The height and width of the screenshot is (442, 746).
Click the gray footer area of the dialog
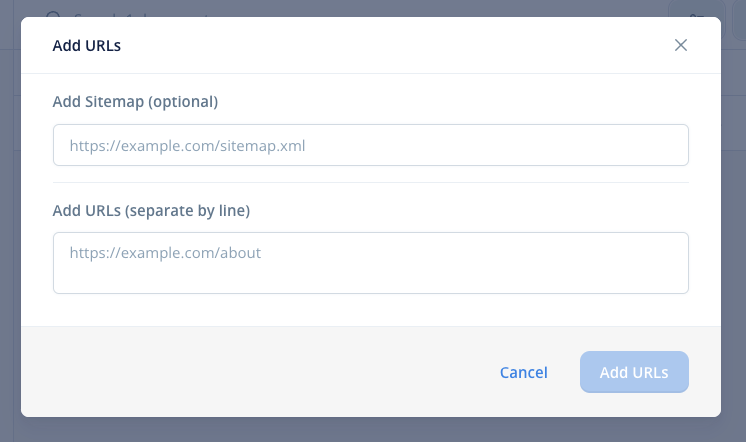[257, 372]
